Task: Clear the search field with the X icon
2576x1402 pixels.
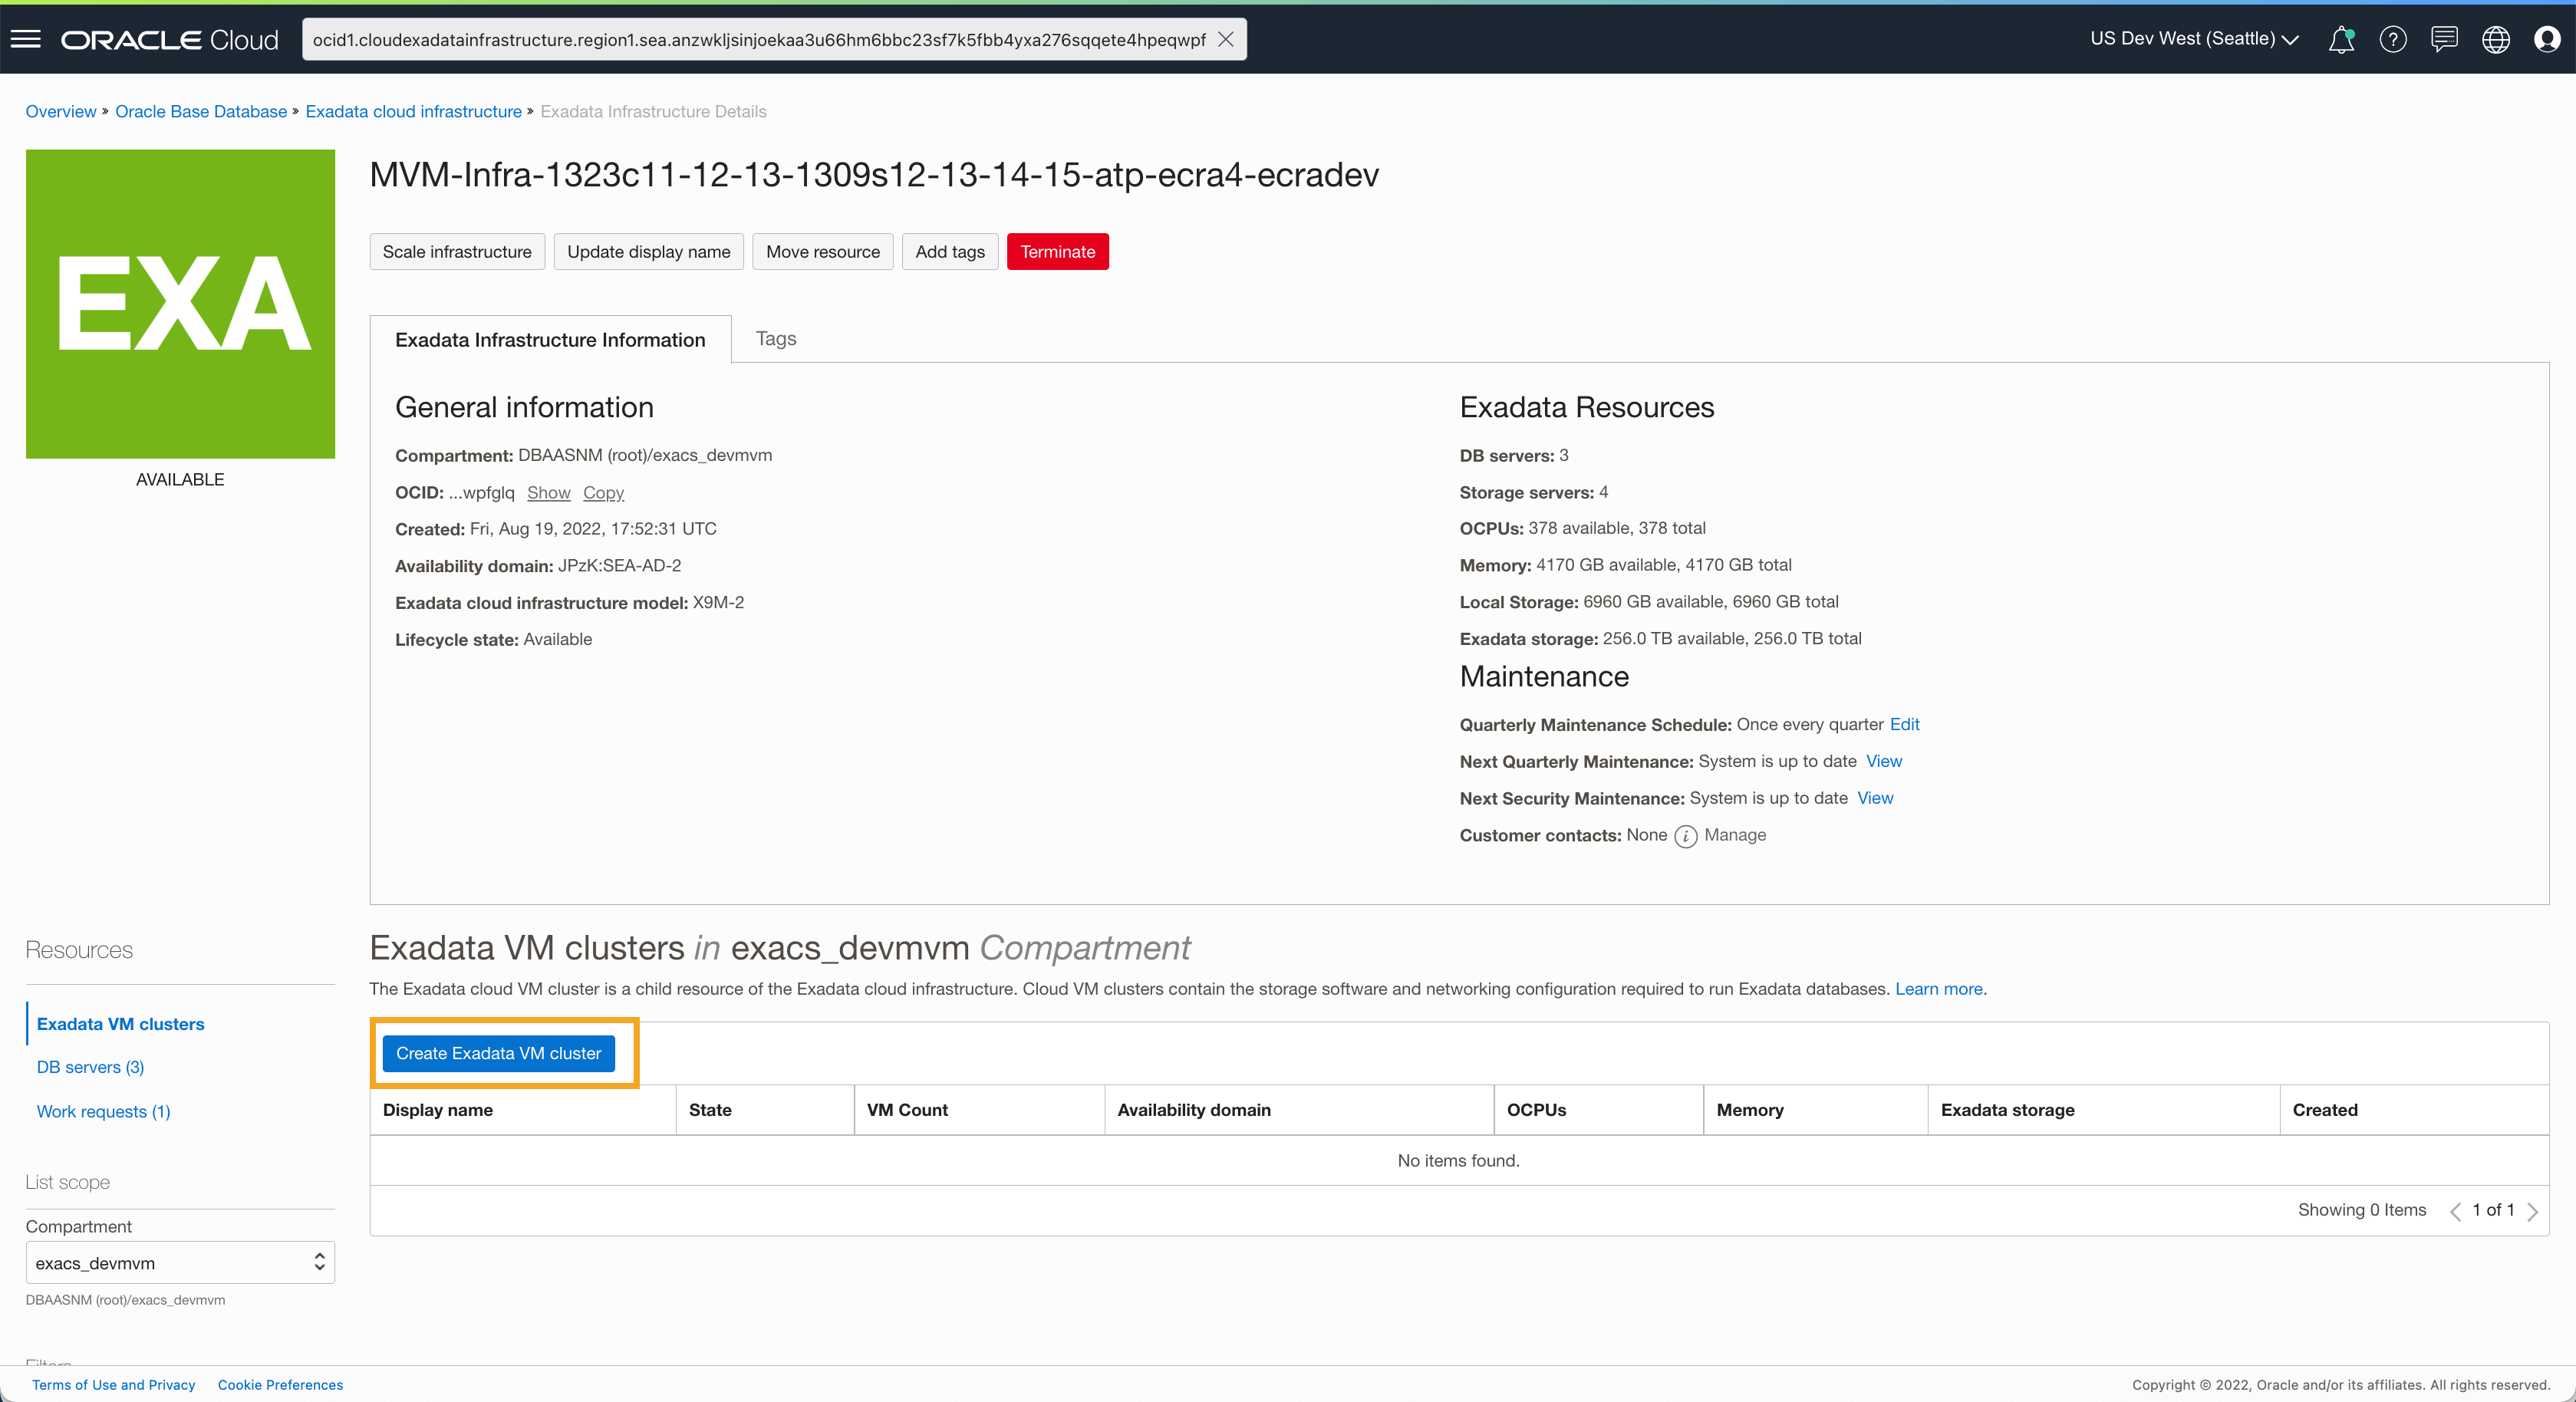Action: (1226, 39)
